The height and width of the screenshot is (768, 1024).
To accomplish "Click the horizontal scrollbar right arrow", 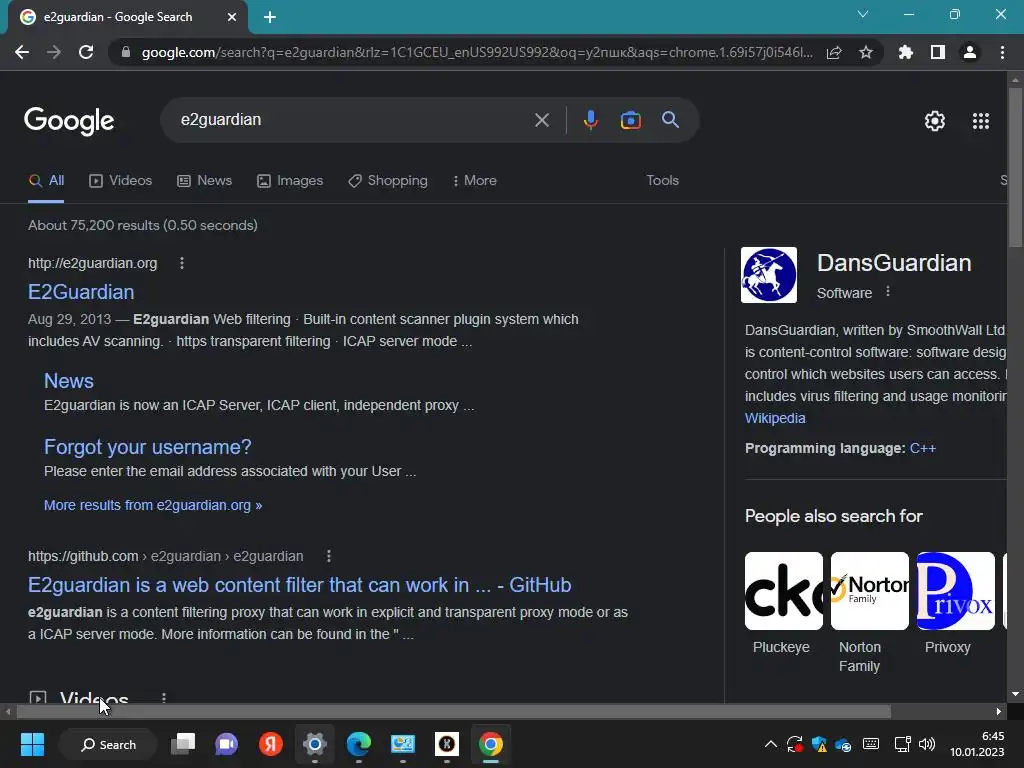I will pos(999,712).
